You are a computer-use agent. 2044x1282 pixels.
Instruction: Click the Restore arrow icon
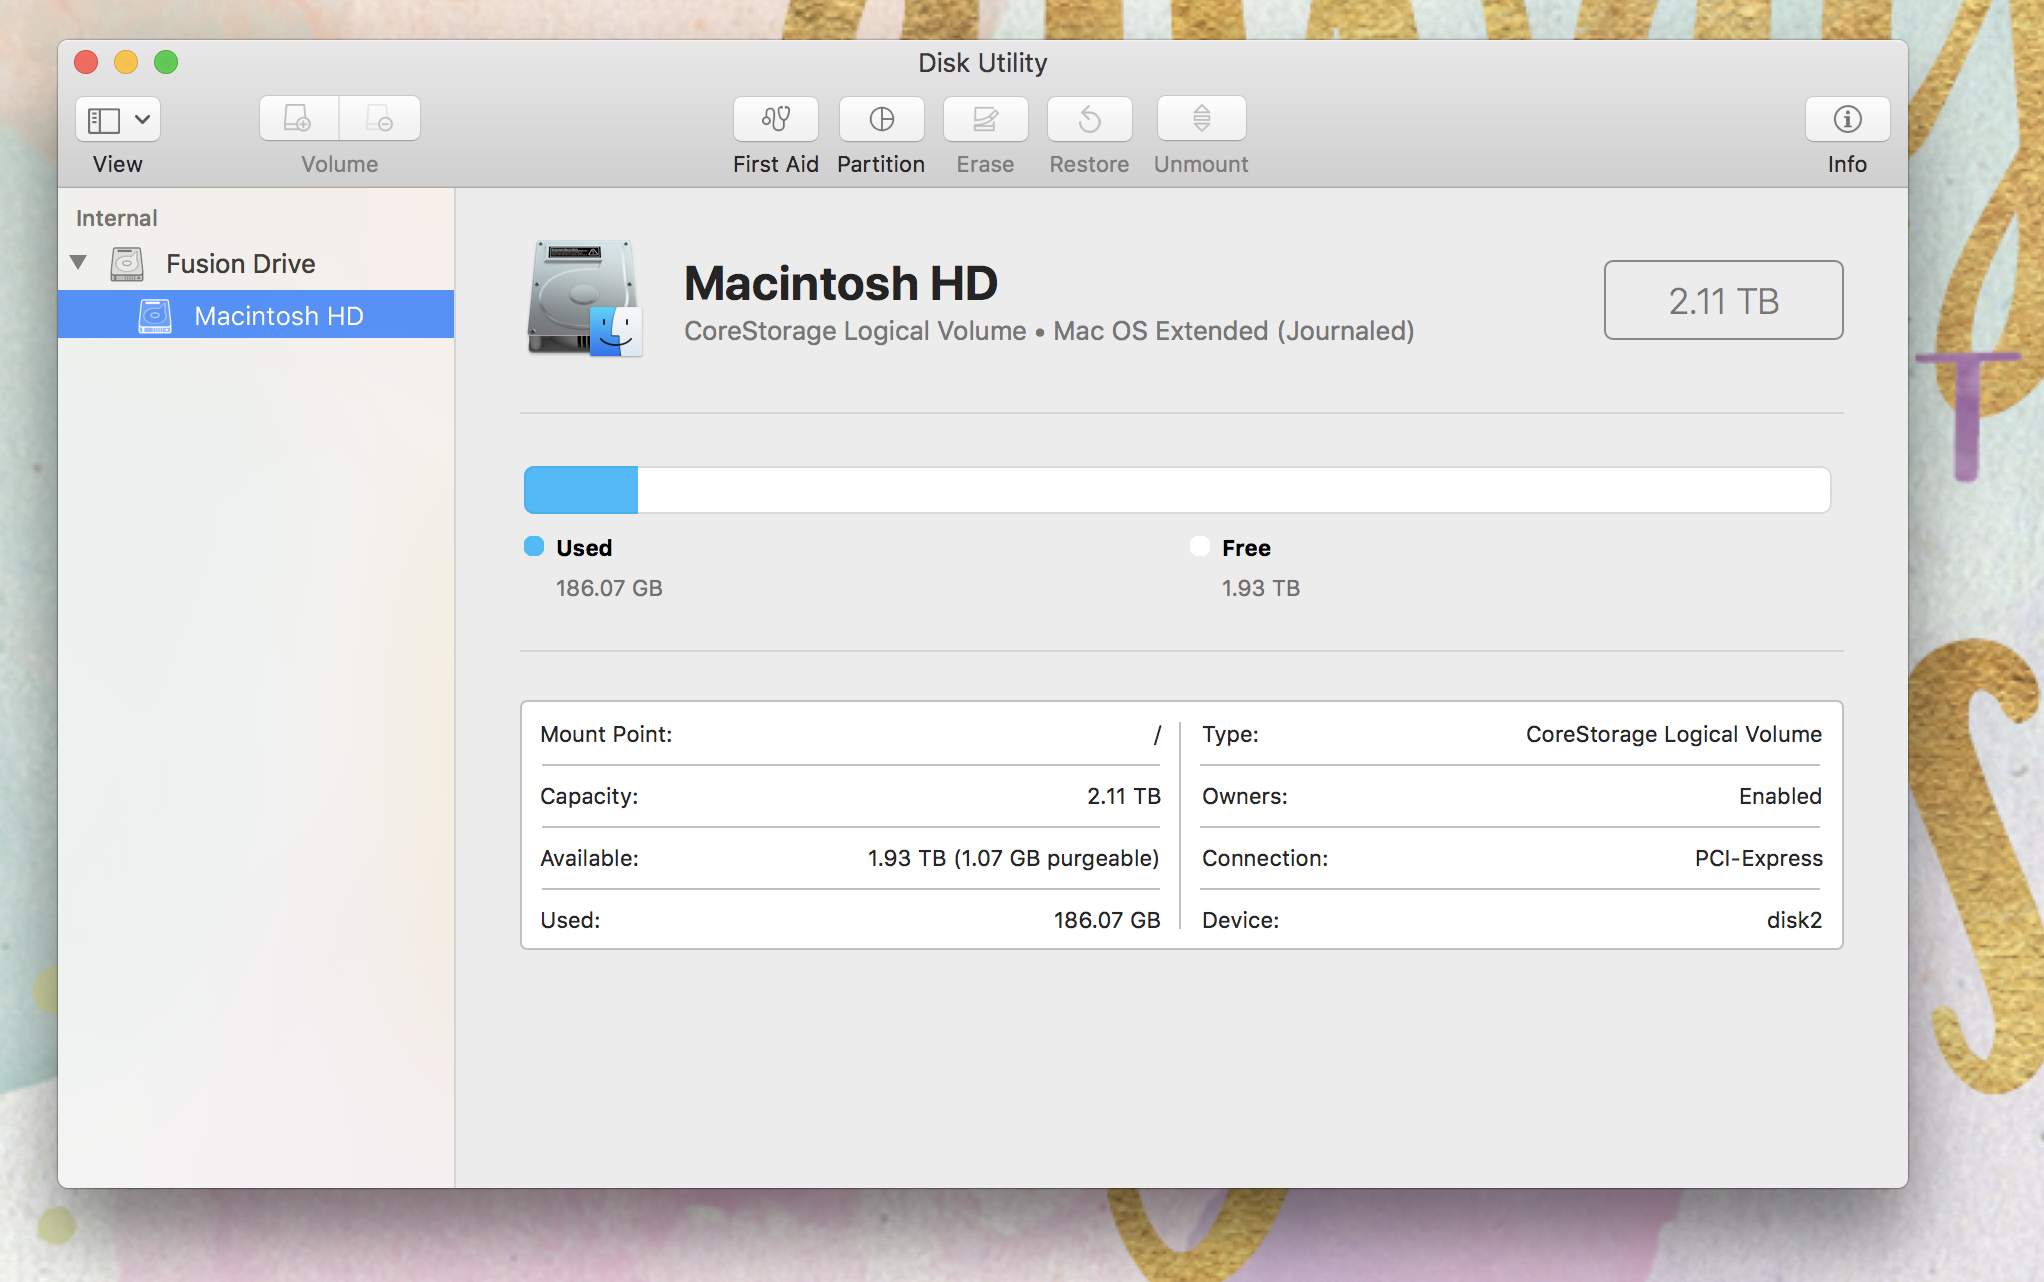(1089, 119)
